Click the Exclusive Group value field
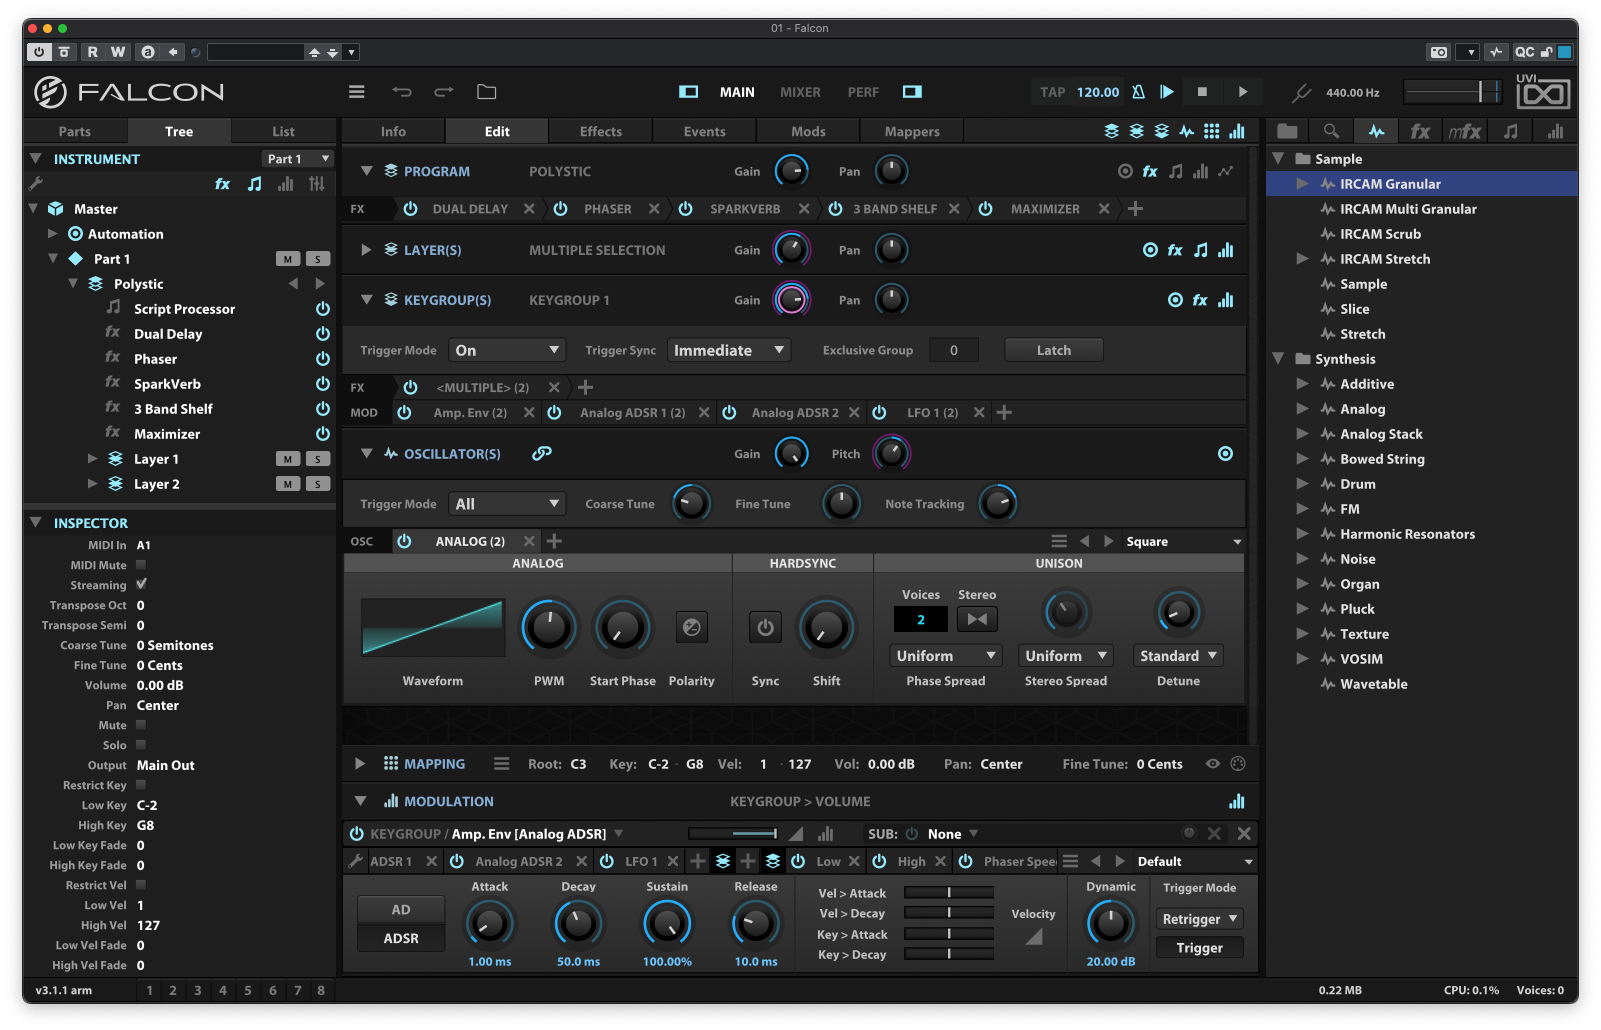 [x=954, y=350]
